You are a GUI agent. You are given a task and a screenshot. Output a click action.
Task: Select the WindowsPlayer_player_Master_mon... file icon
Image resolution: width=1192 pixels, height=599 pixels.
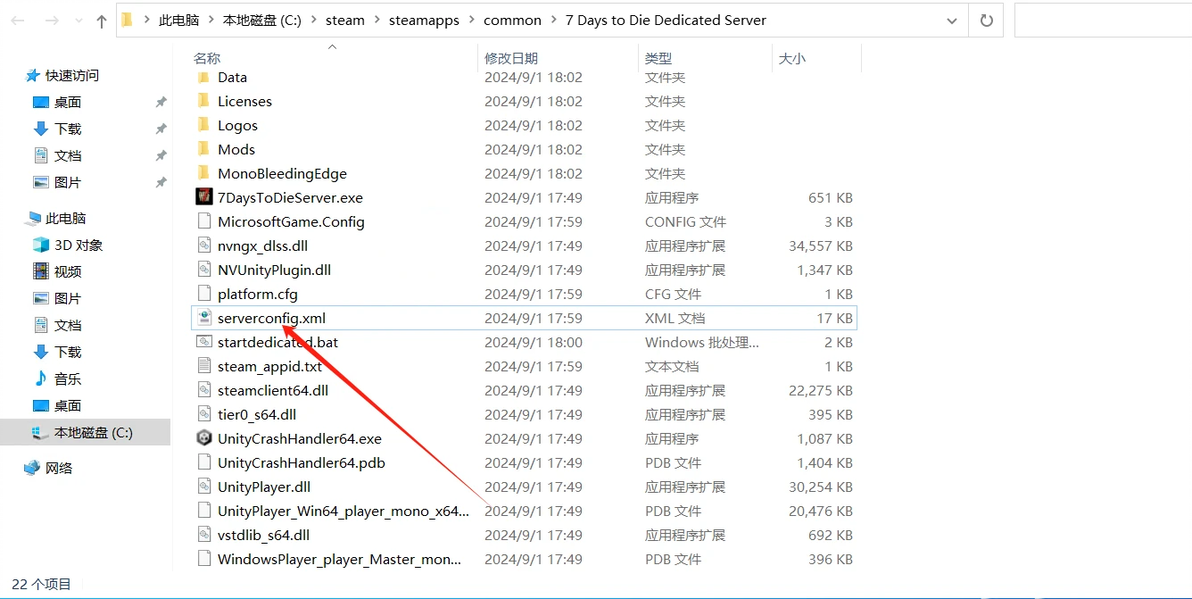point(203,559)
